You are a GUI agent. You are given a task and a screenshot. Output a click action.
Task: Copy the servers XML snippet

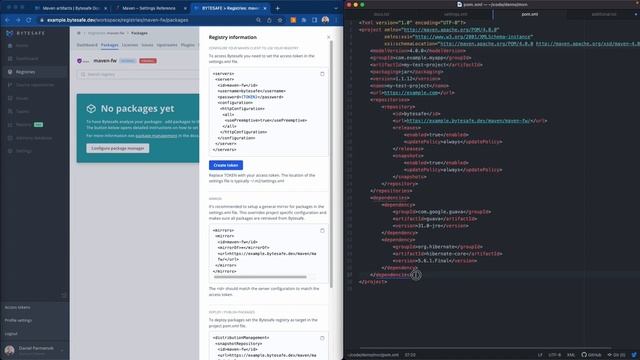322,74
